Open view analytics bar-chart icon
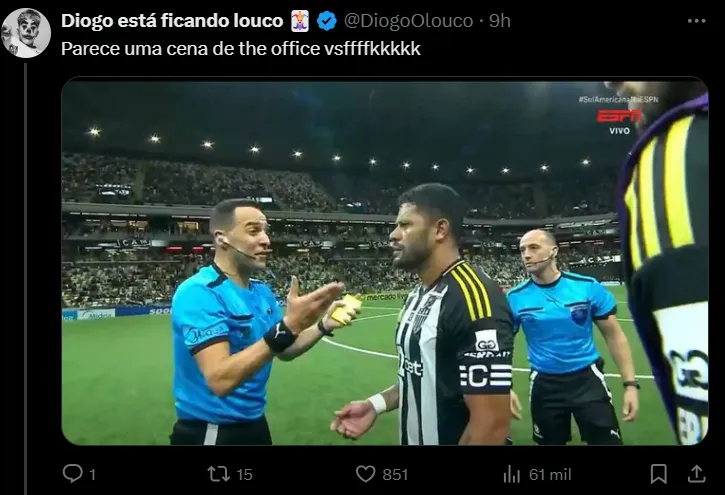This screenshot has width=725, height=495. click(511, 474)
